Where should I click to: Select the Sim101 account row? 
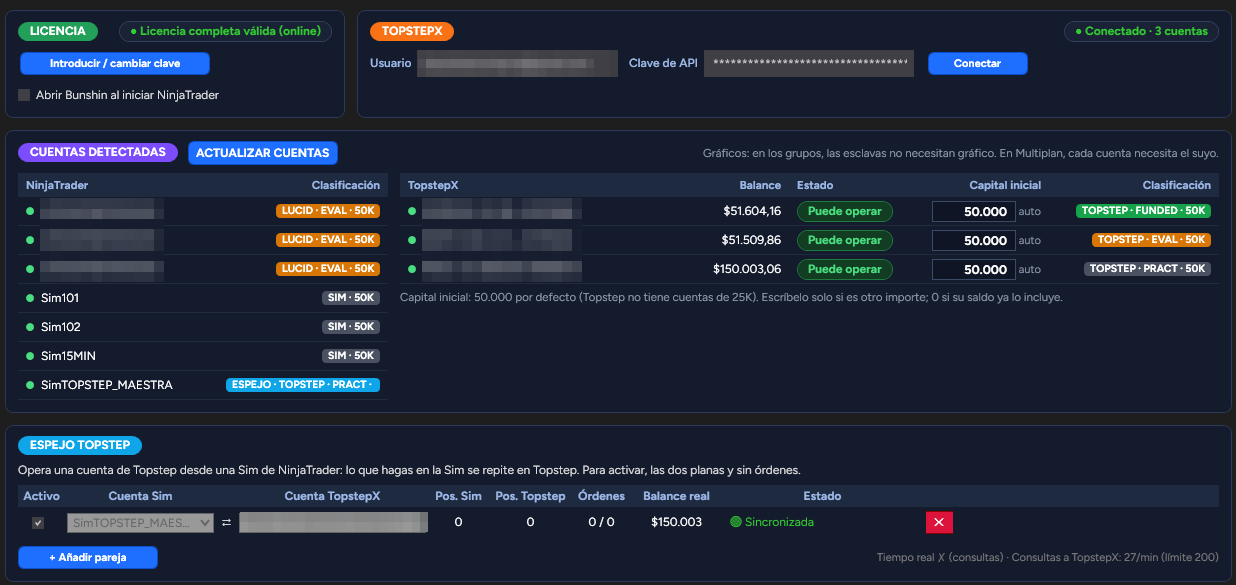tap(203, 298)
